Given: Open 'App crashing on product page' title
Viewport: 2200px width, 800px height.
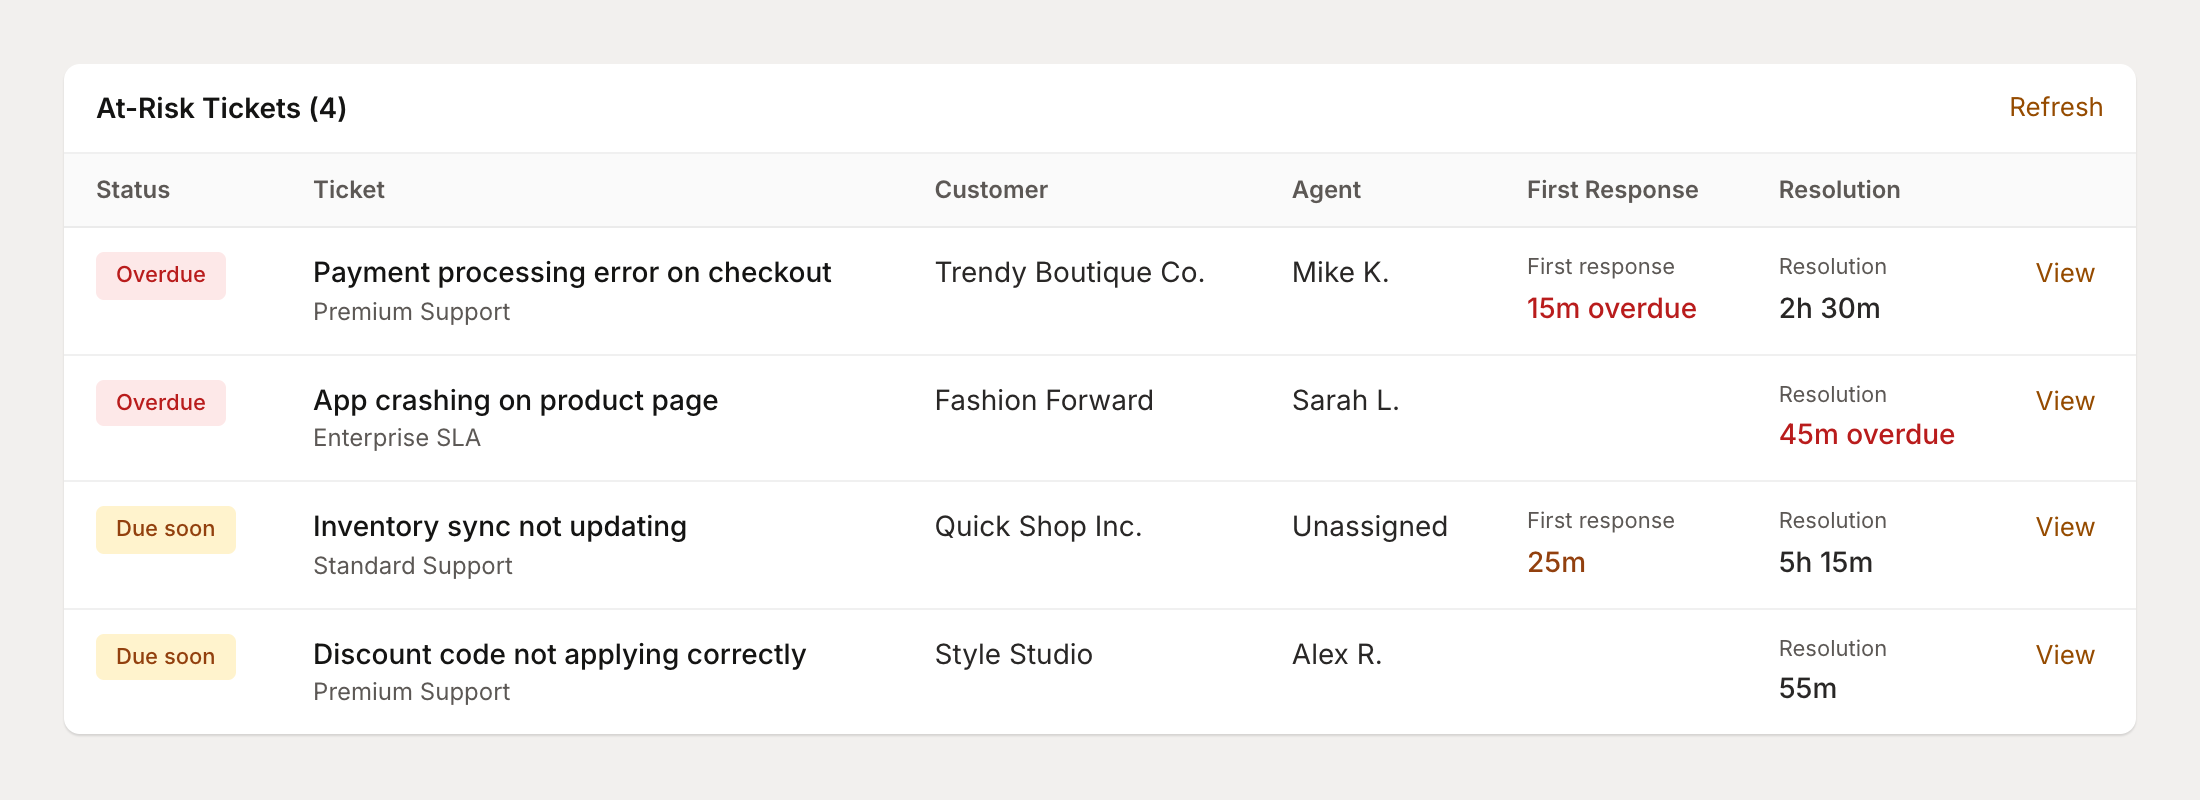Looking at the screenshot, I should click(x=515, y=401).
